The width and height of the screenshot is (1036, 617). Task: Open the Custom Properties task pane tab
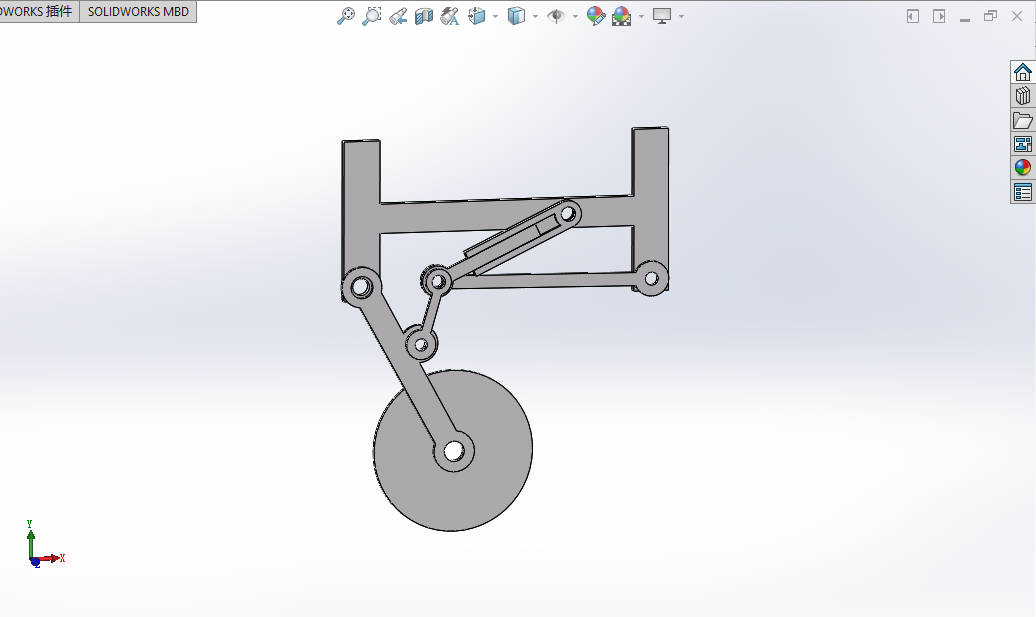pos(1023,192)
